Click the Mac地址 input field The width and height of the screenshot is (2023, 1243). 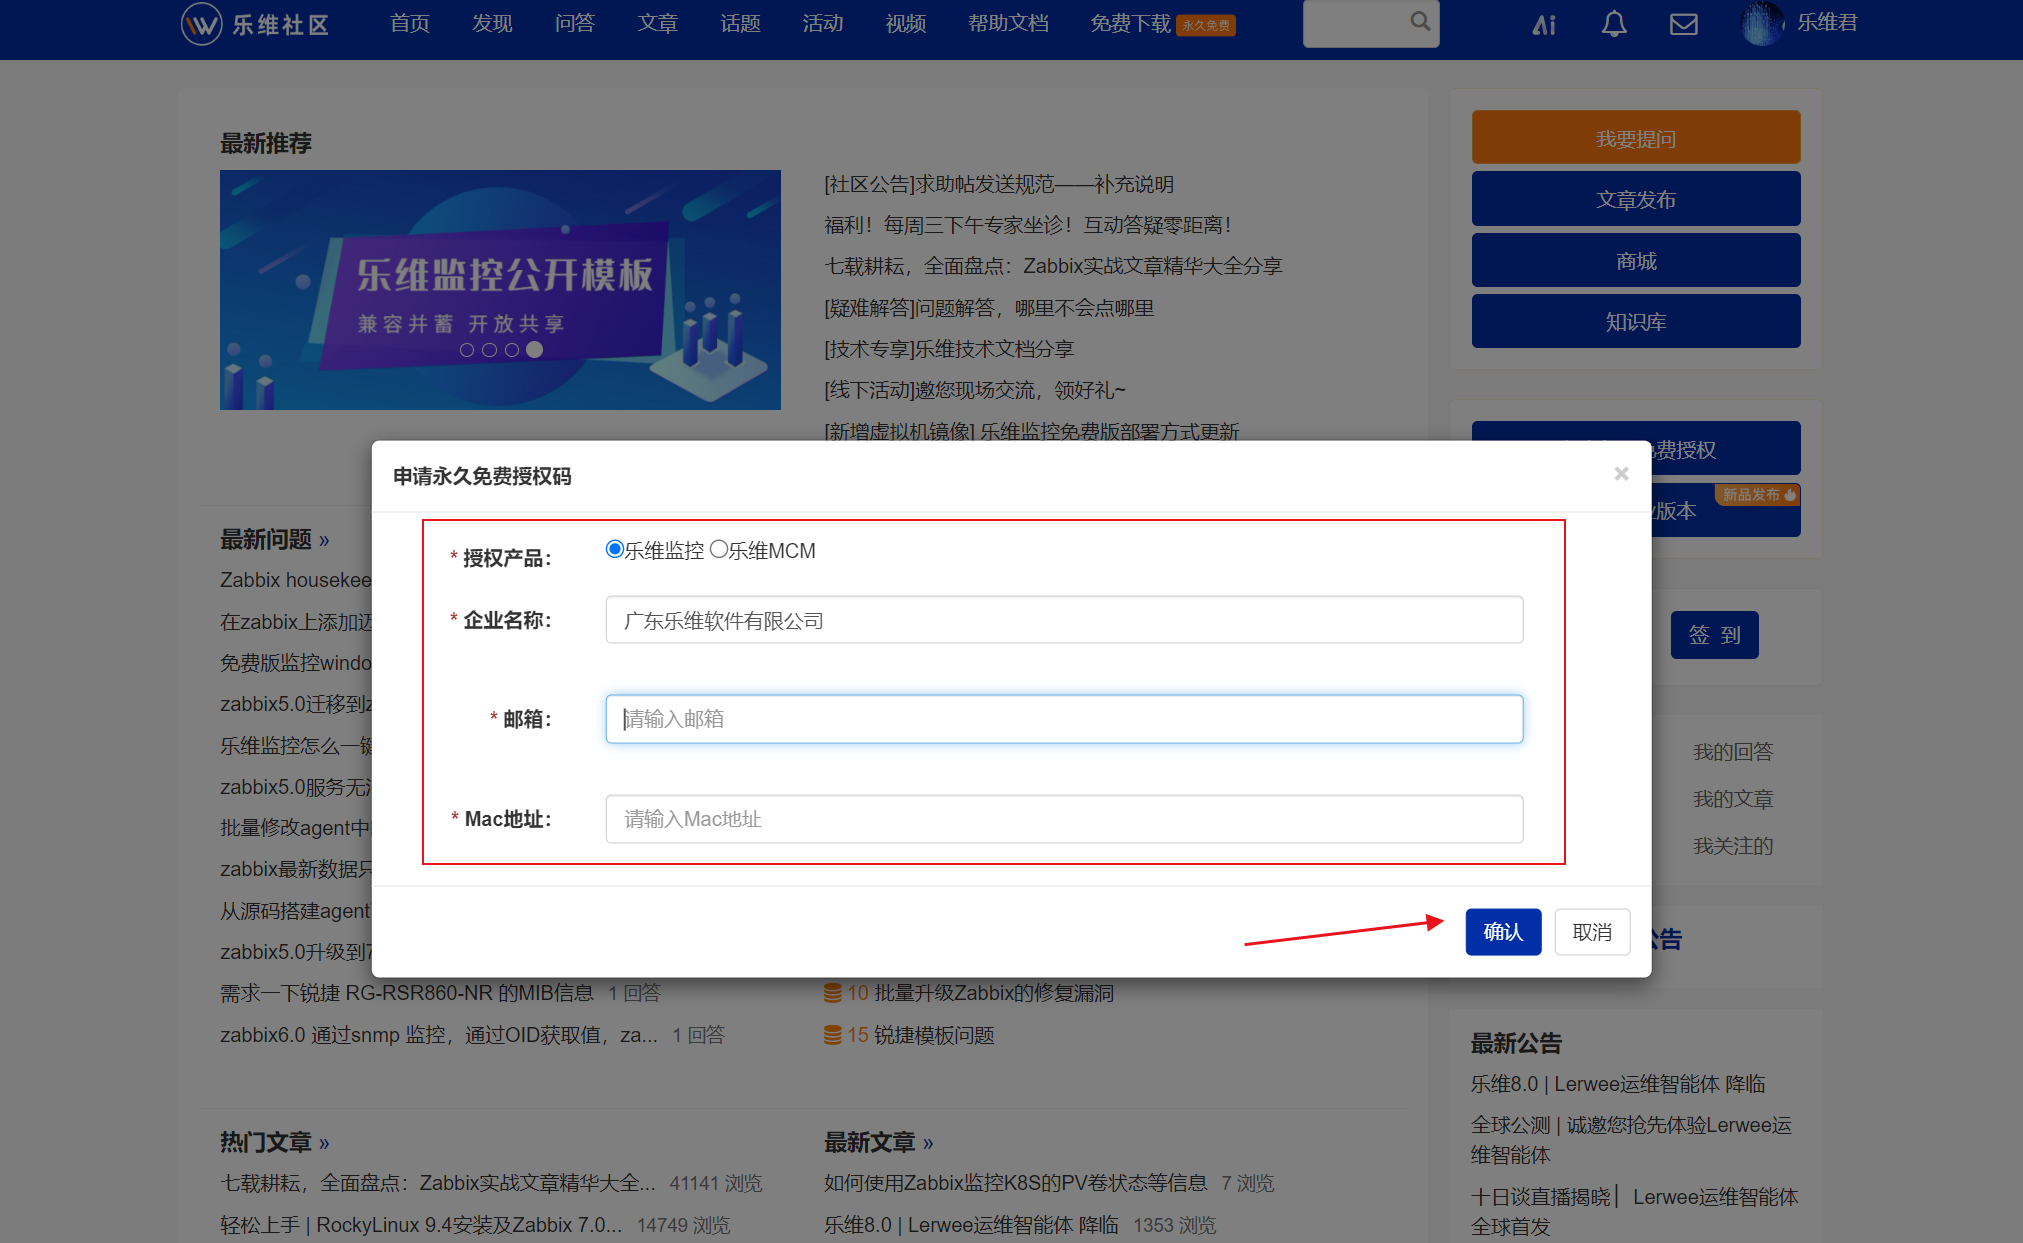coord(1064,819)
